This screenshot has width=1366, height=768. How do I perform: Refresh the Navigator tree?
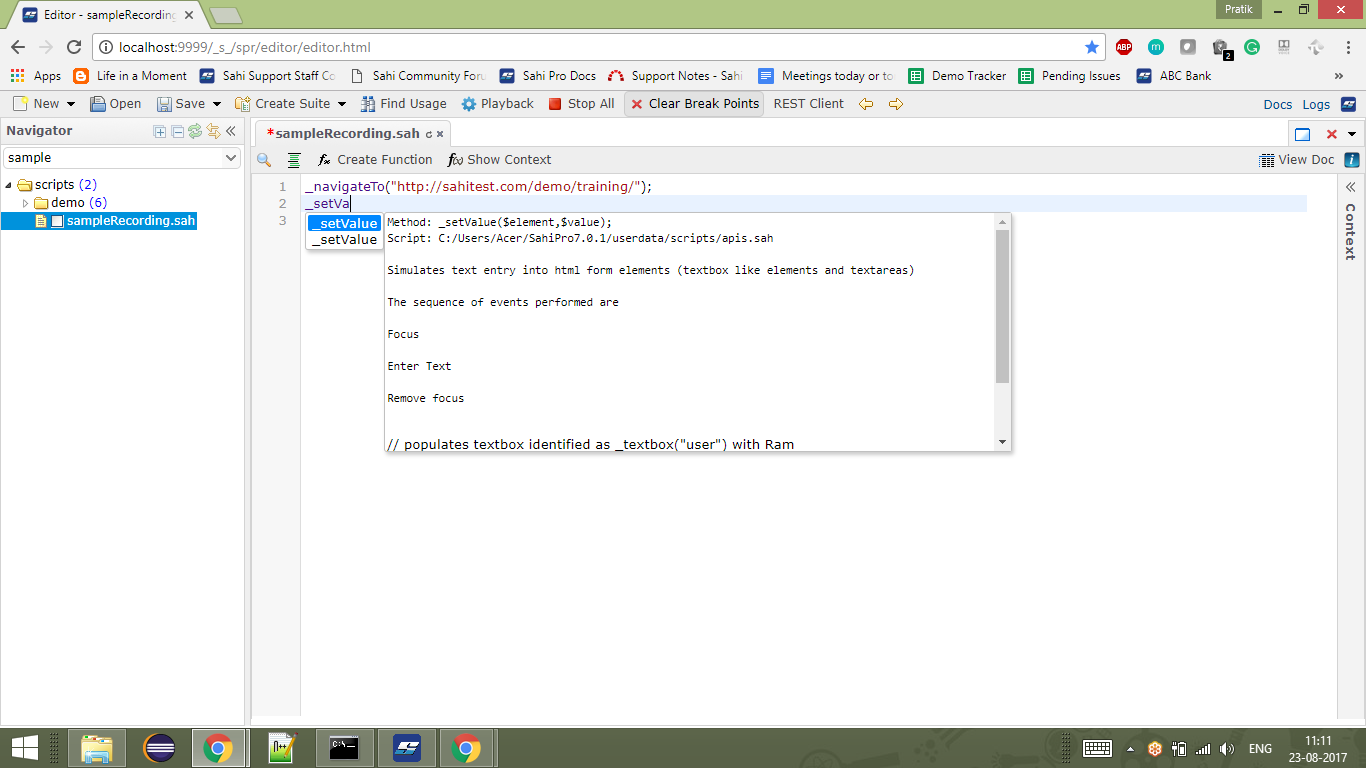(x=195, y=131)
